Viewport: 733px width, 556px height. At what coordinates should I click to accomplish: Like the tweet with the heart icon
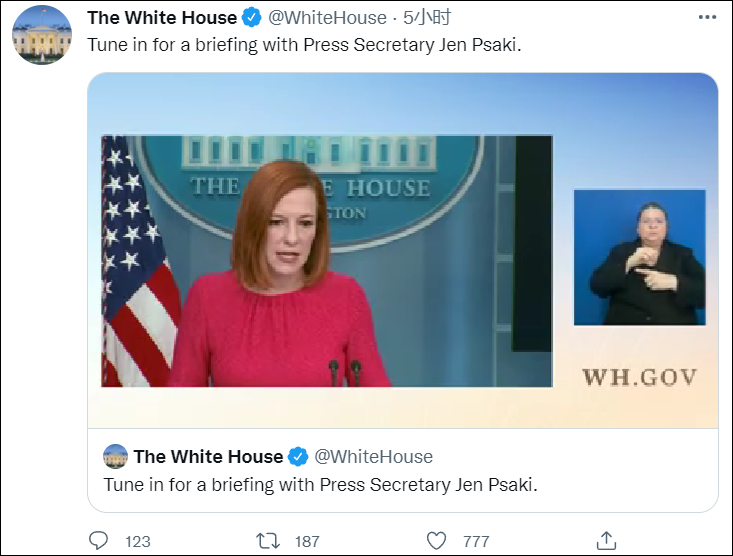pyautogui.click(x=436, y=541)
